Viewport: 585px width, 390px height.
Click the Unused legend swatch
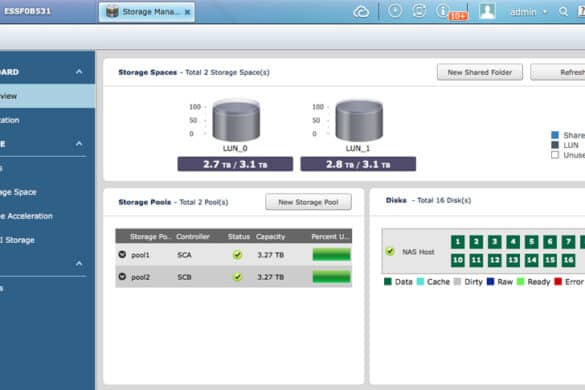point(555,155)
